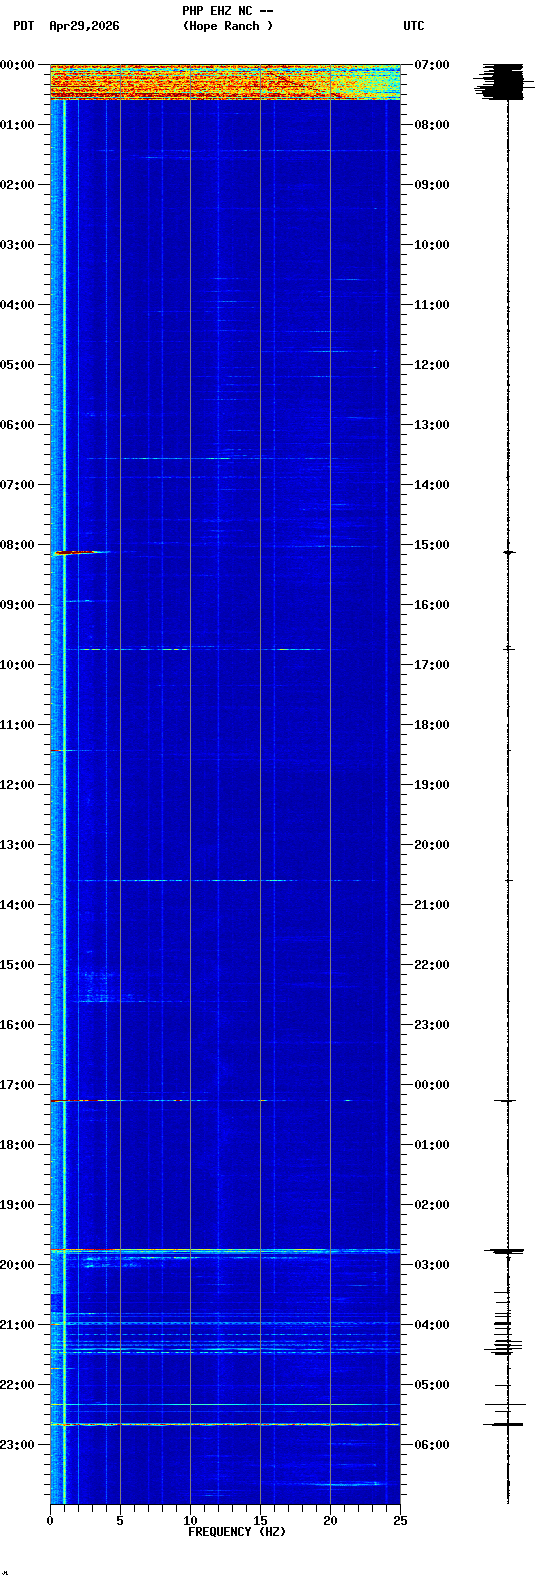Screen dimensions: 552x1584
Task: Click the 'PDT' timezone label
Action: pyautogui.click(x=23, y=26)
